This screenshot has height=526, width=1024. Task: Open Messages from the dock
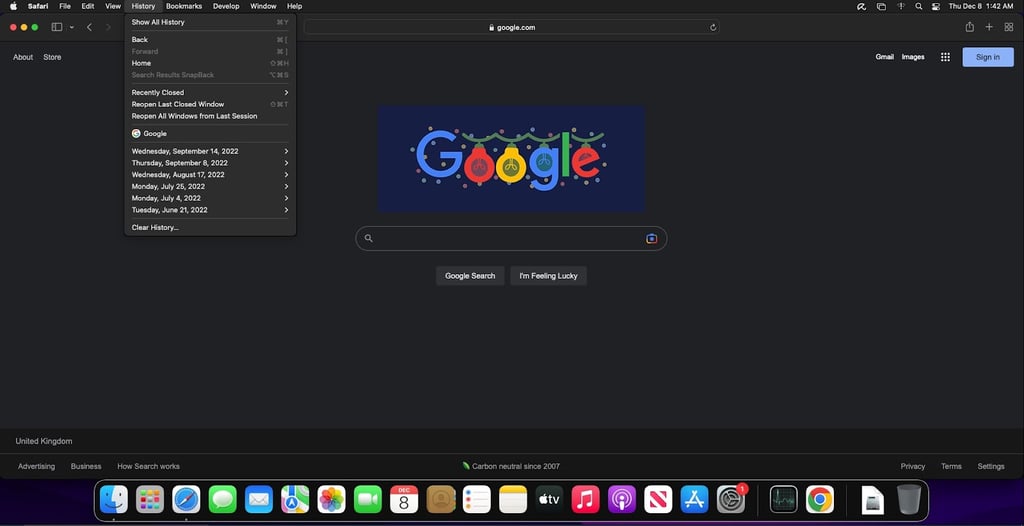223,500
